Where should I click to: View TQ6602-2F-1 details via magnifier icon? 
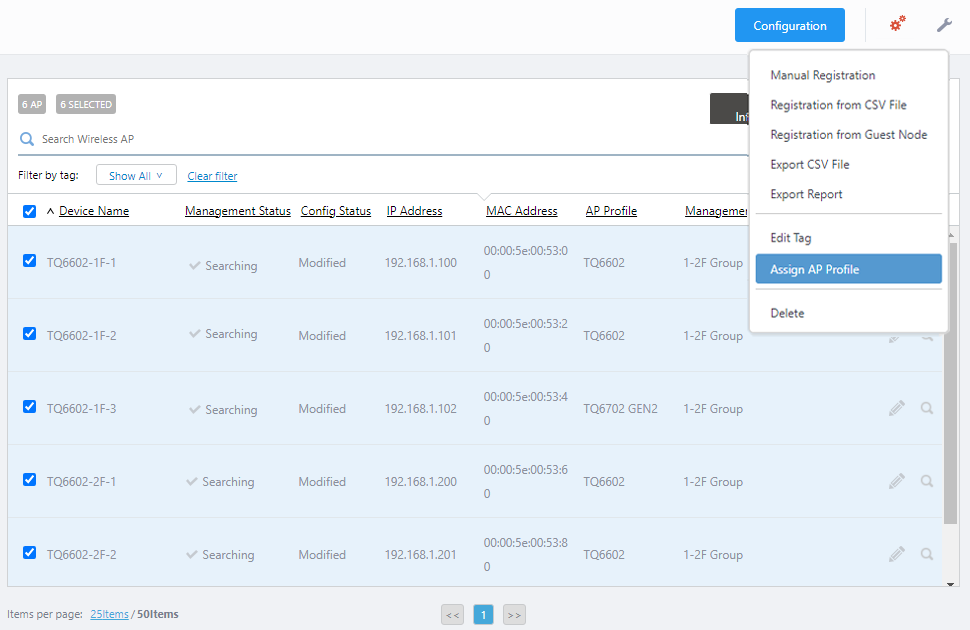click(x=927, y=481)
